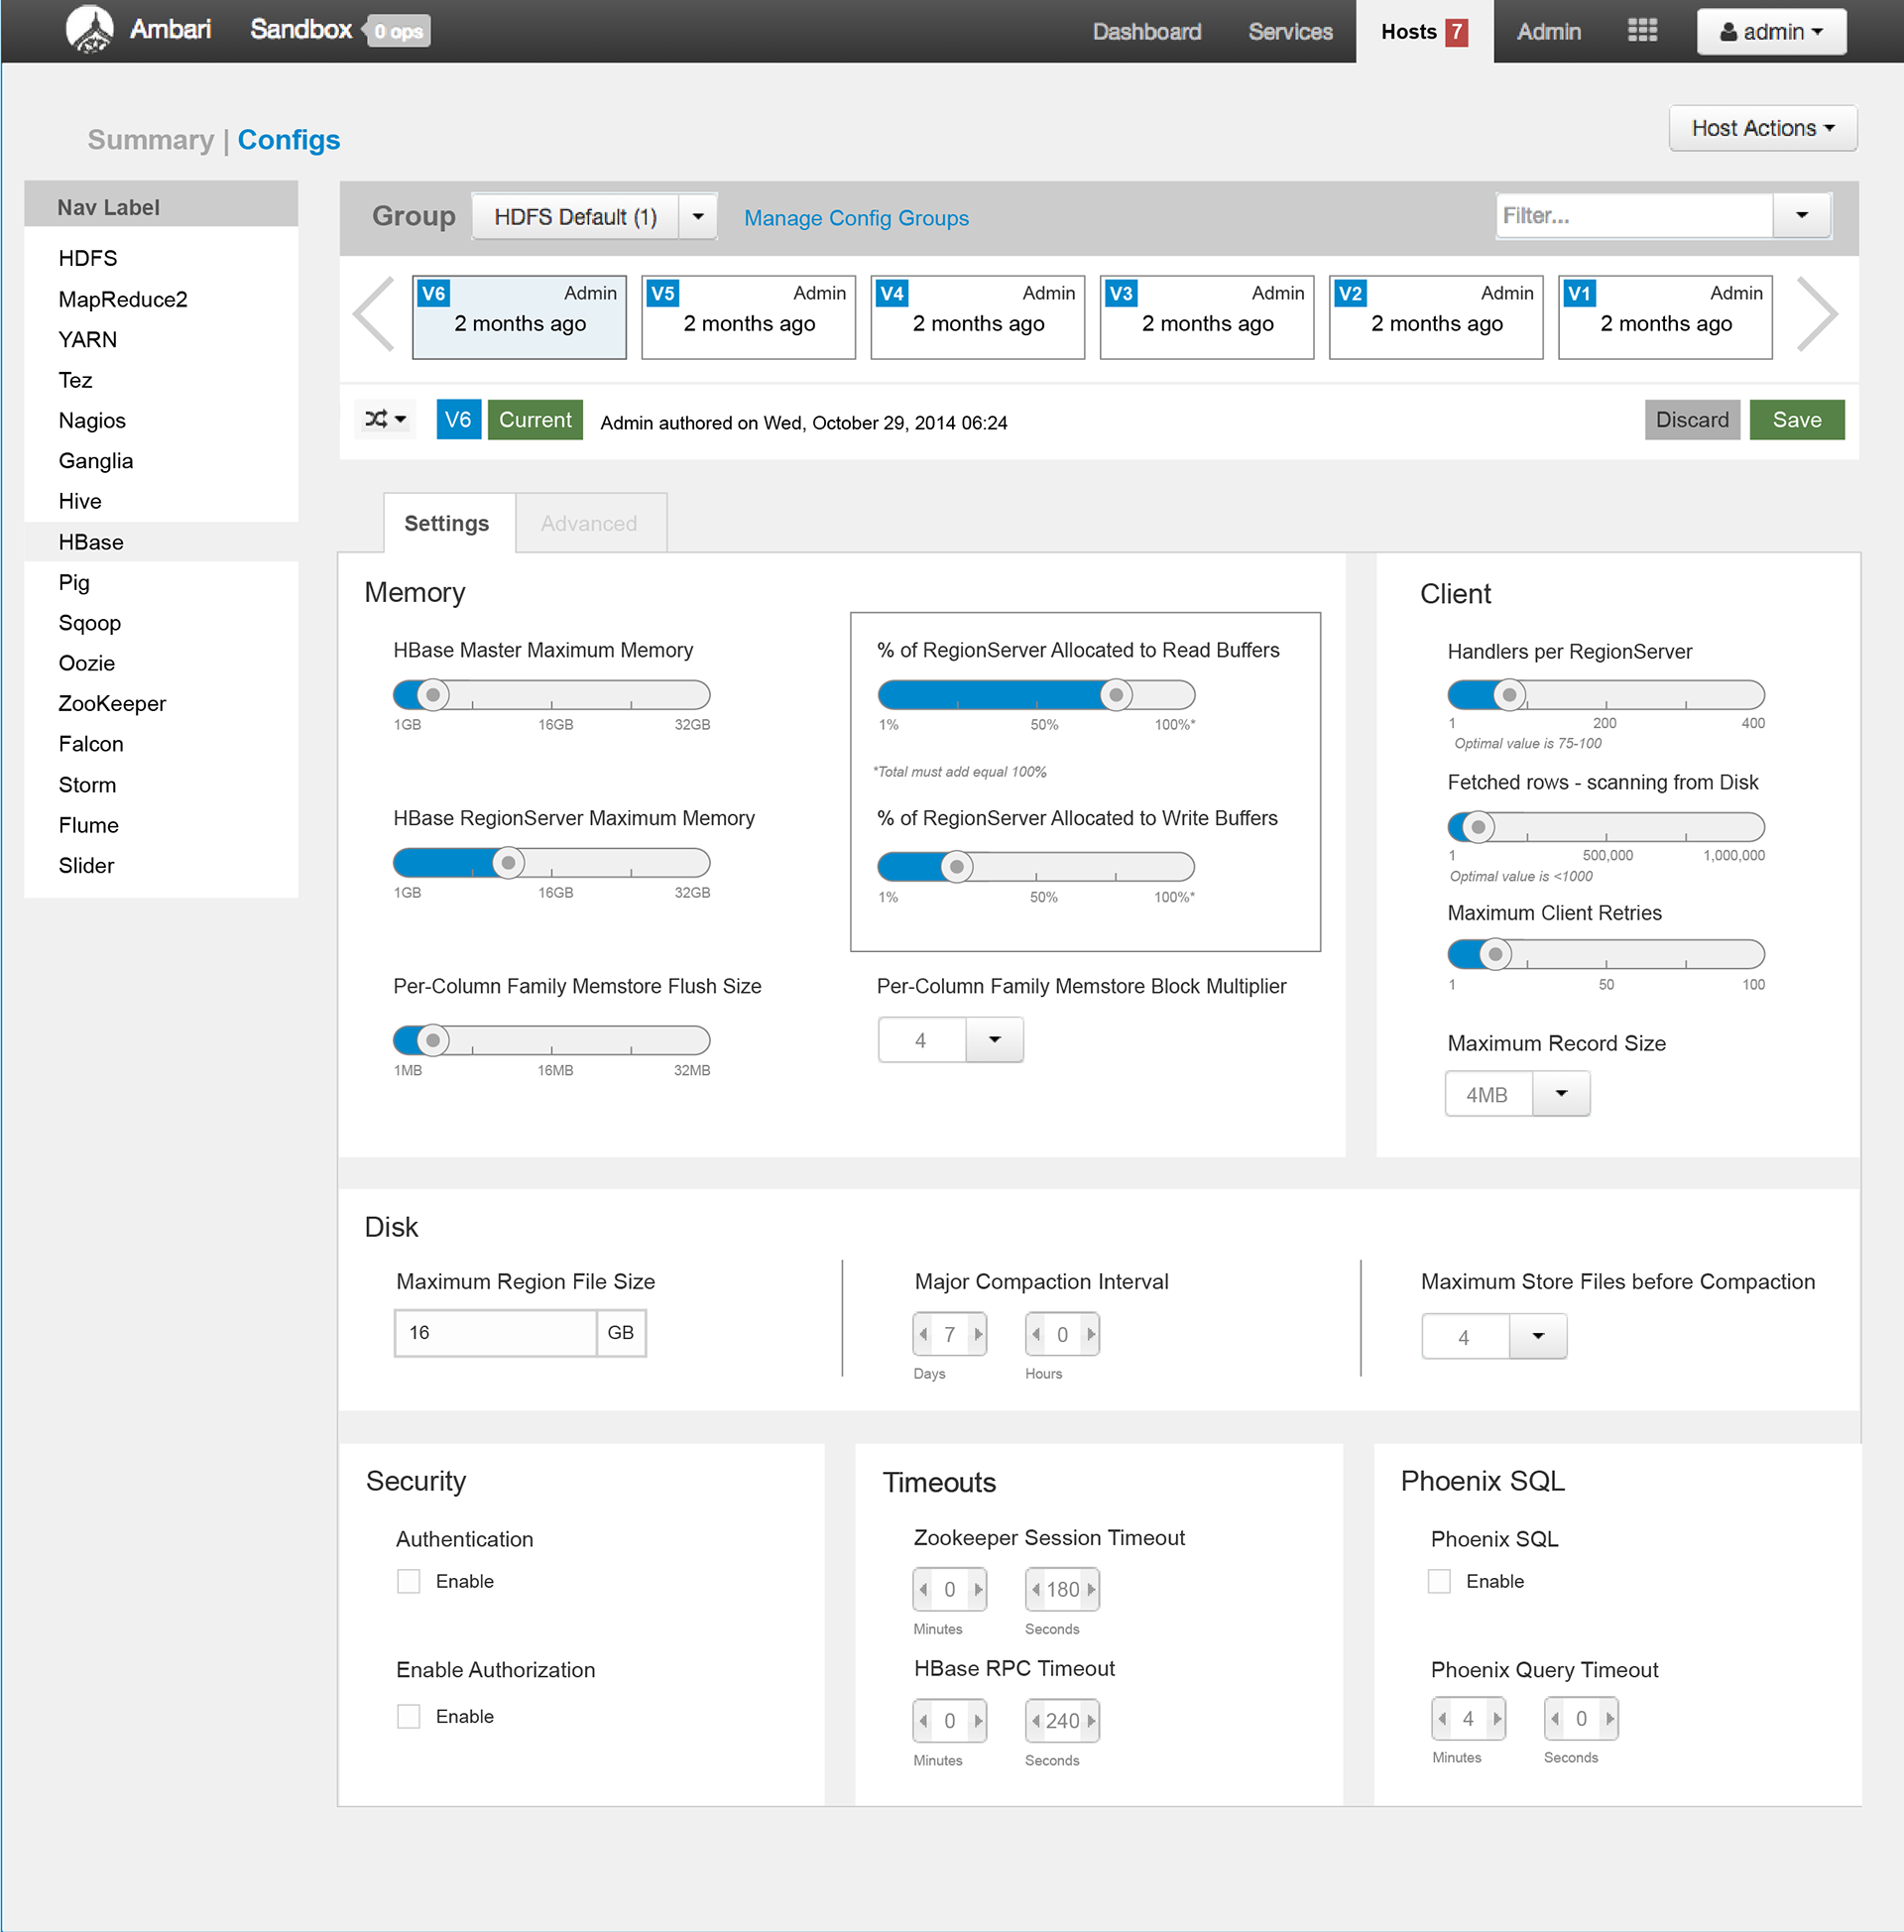Click the Maximum Region File Size field
The height and width of the screenshot is (1932, 1904).
[497, 1333]
